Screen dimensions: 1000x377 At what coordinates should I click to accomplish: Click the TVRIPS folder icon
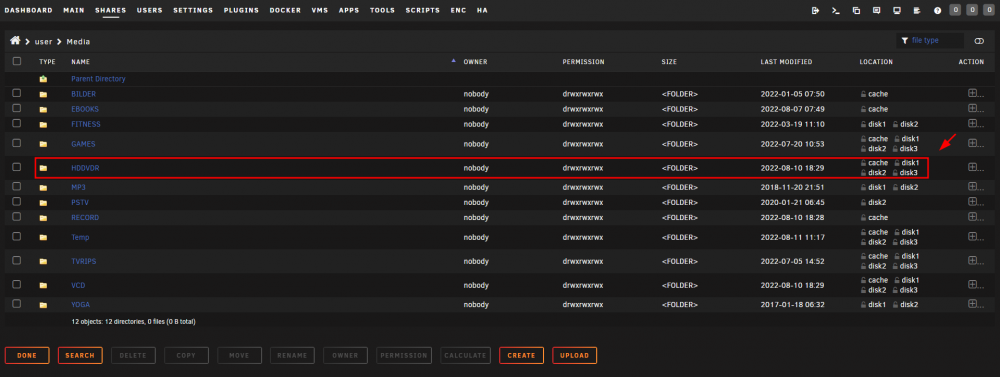pyautogui.click(x=43, y=262)
